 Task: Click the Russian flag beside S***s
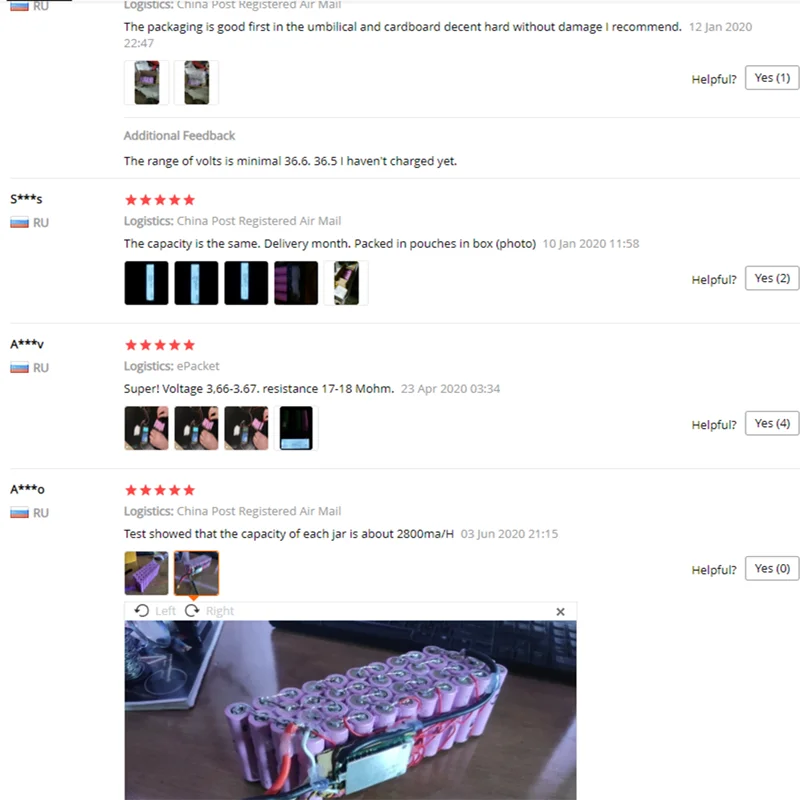point(19,223)
